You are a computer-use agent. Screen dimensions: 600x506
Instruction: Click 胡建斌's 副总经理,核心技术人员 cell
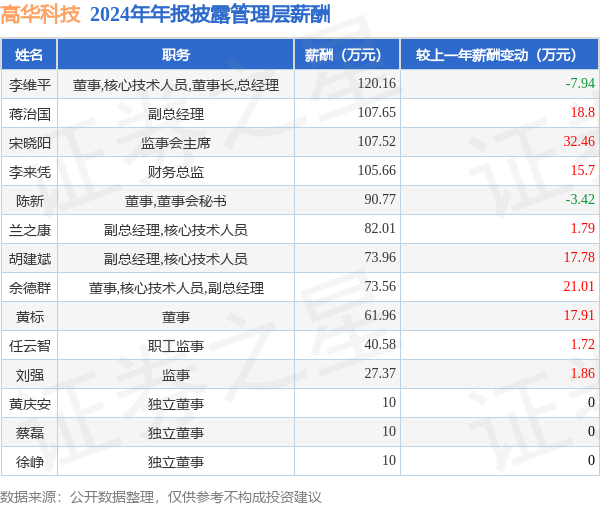[x=176, y=259]
